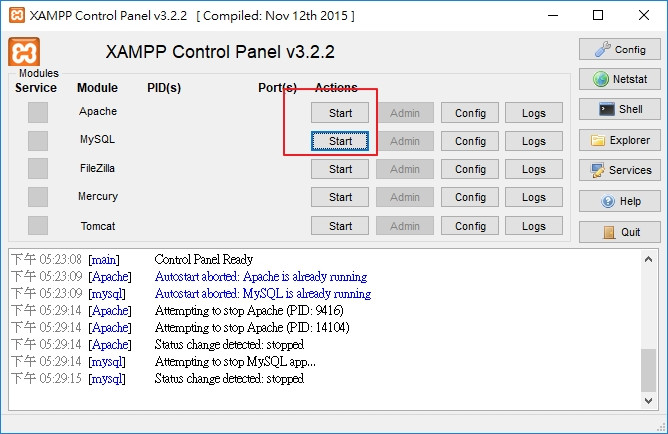This screenshot has height=434, width=668.
Task: Click XAMPP title bar icon
Action: (17, 15)
